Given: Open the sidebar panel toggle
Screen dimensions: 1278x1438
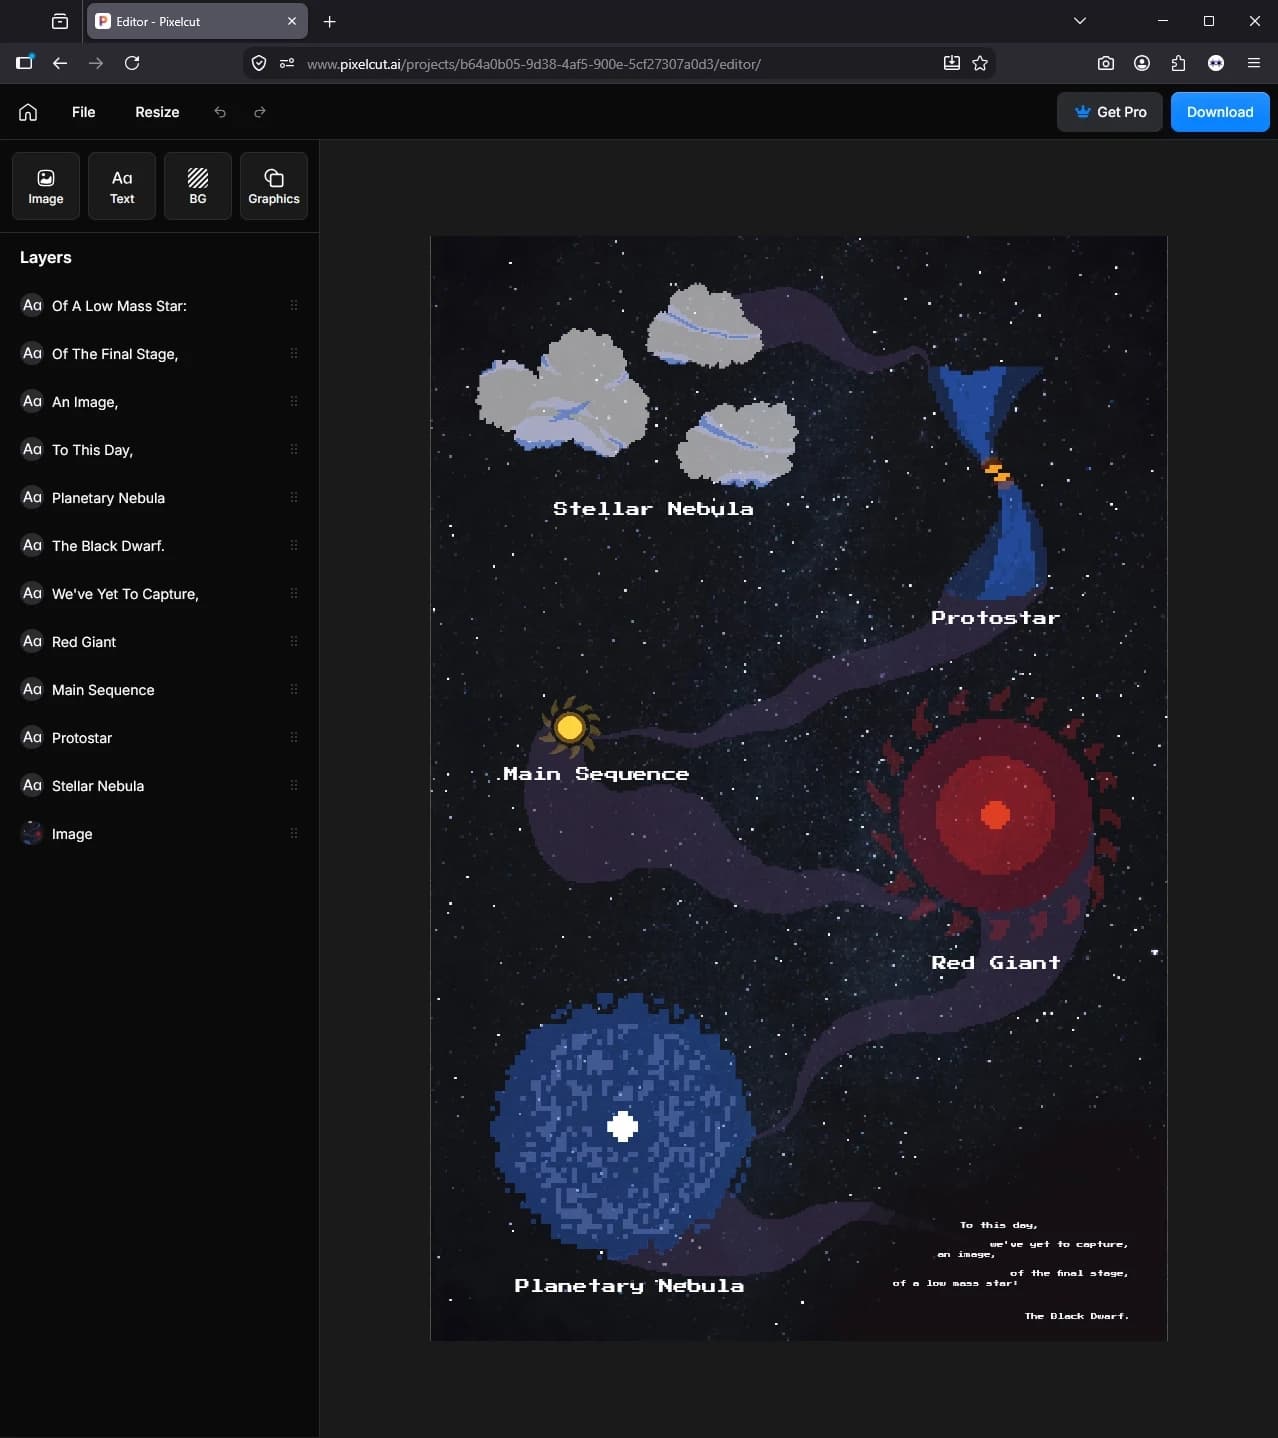Looking at the screenshot, I should coord(25,63).
